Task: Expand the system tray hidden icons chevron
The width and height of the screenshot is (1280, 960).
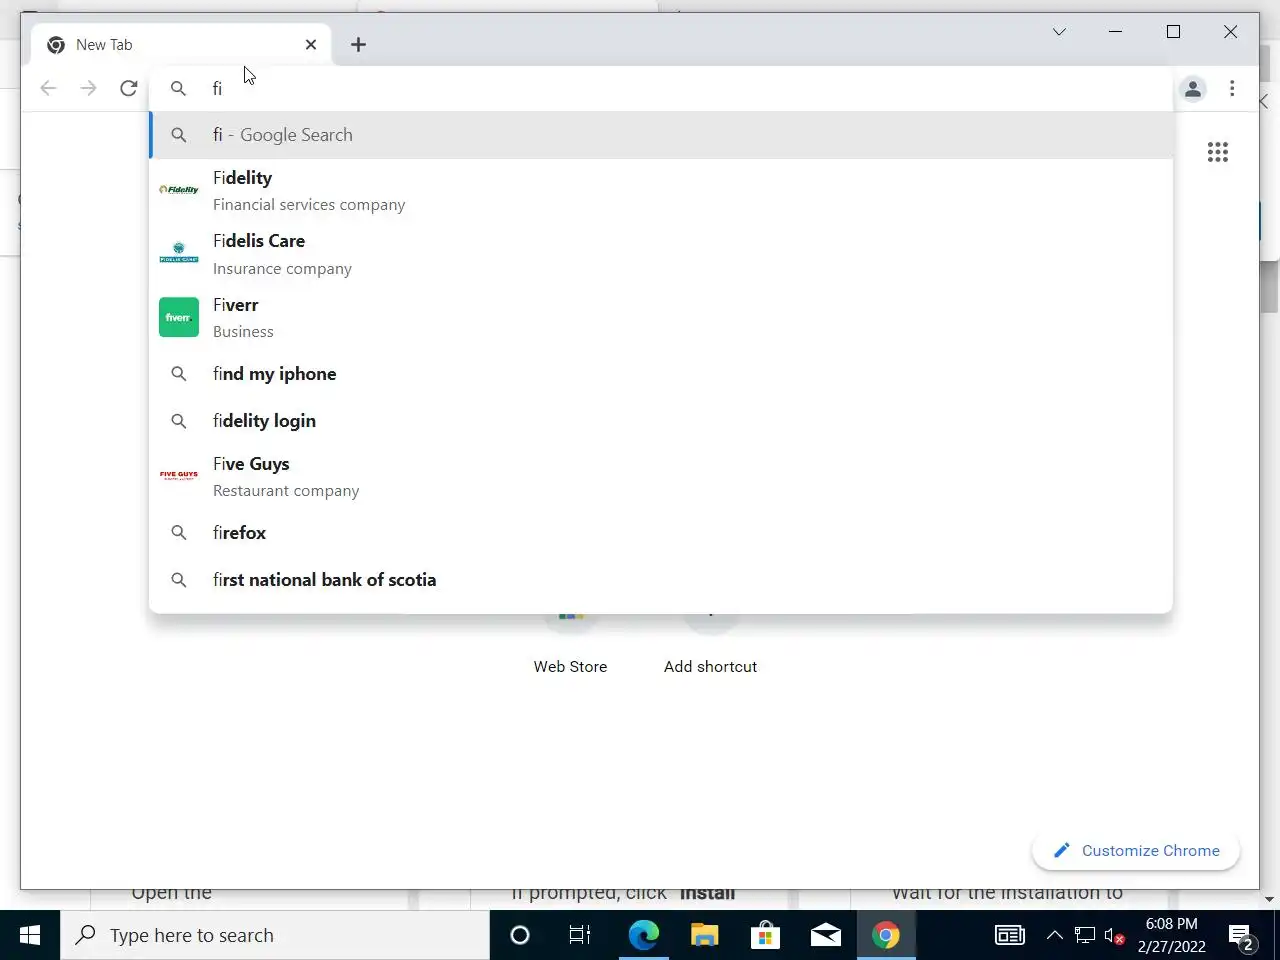Action: [1054, 935]
